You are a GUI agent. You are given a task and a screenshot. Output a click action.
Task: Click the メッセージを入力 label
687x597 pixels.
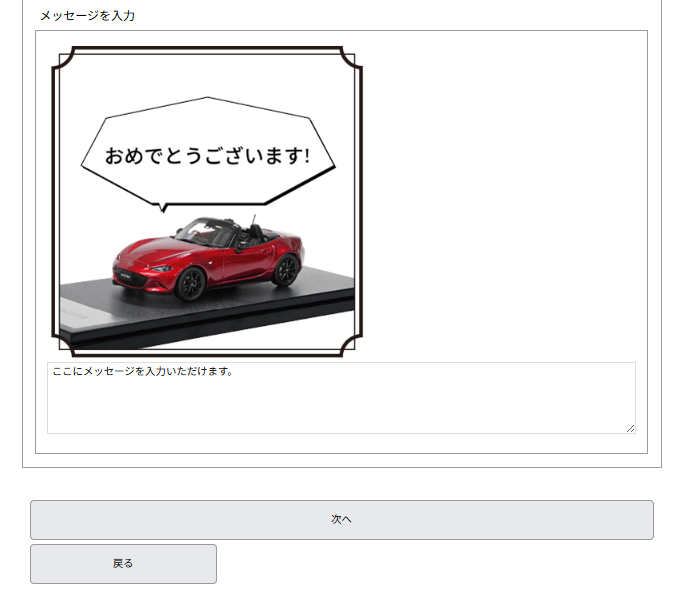tap(87, 15)
